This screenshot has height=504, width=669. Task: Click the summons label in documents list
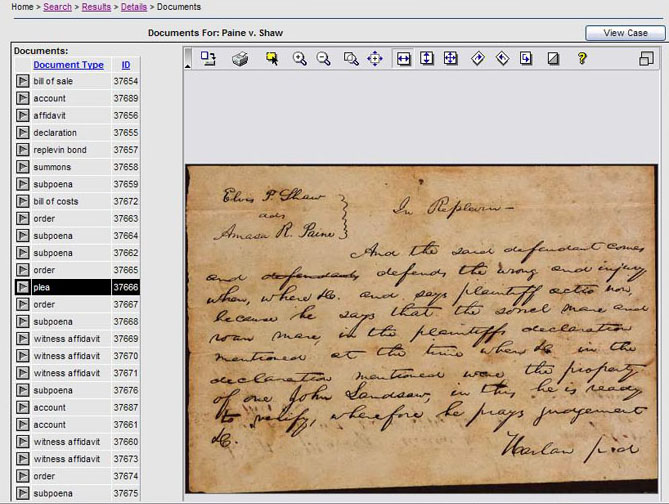coord(52,167)
